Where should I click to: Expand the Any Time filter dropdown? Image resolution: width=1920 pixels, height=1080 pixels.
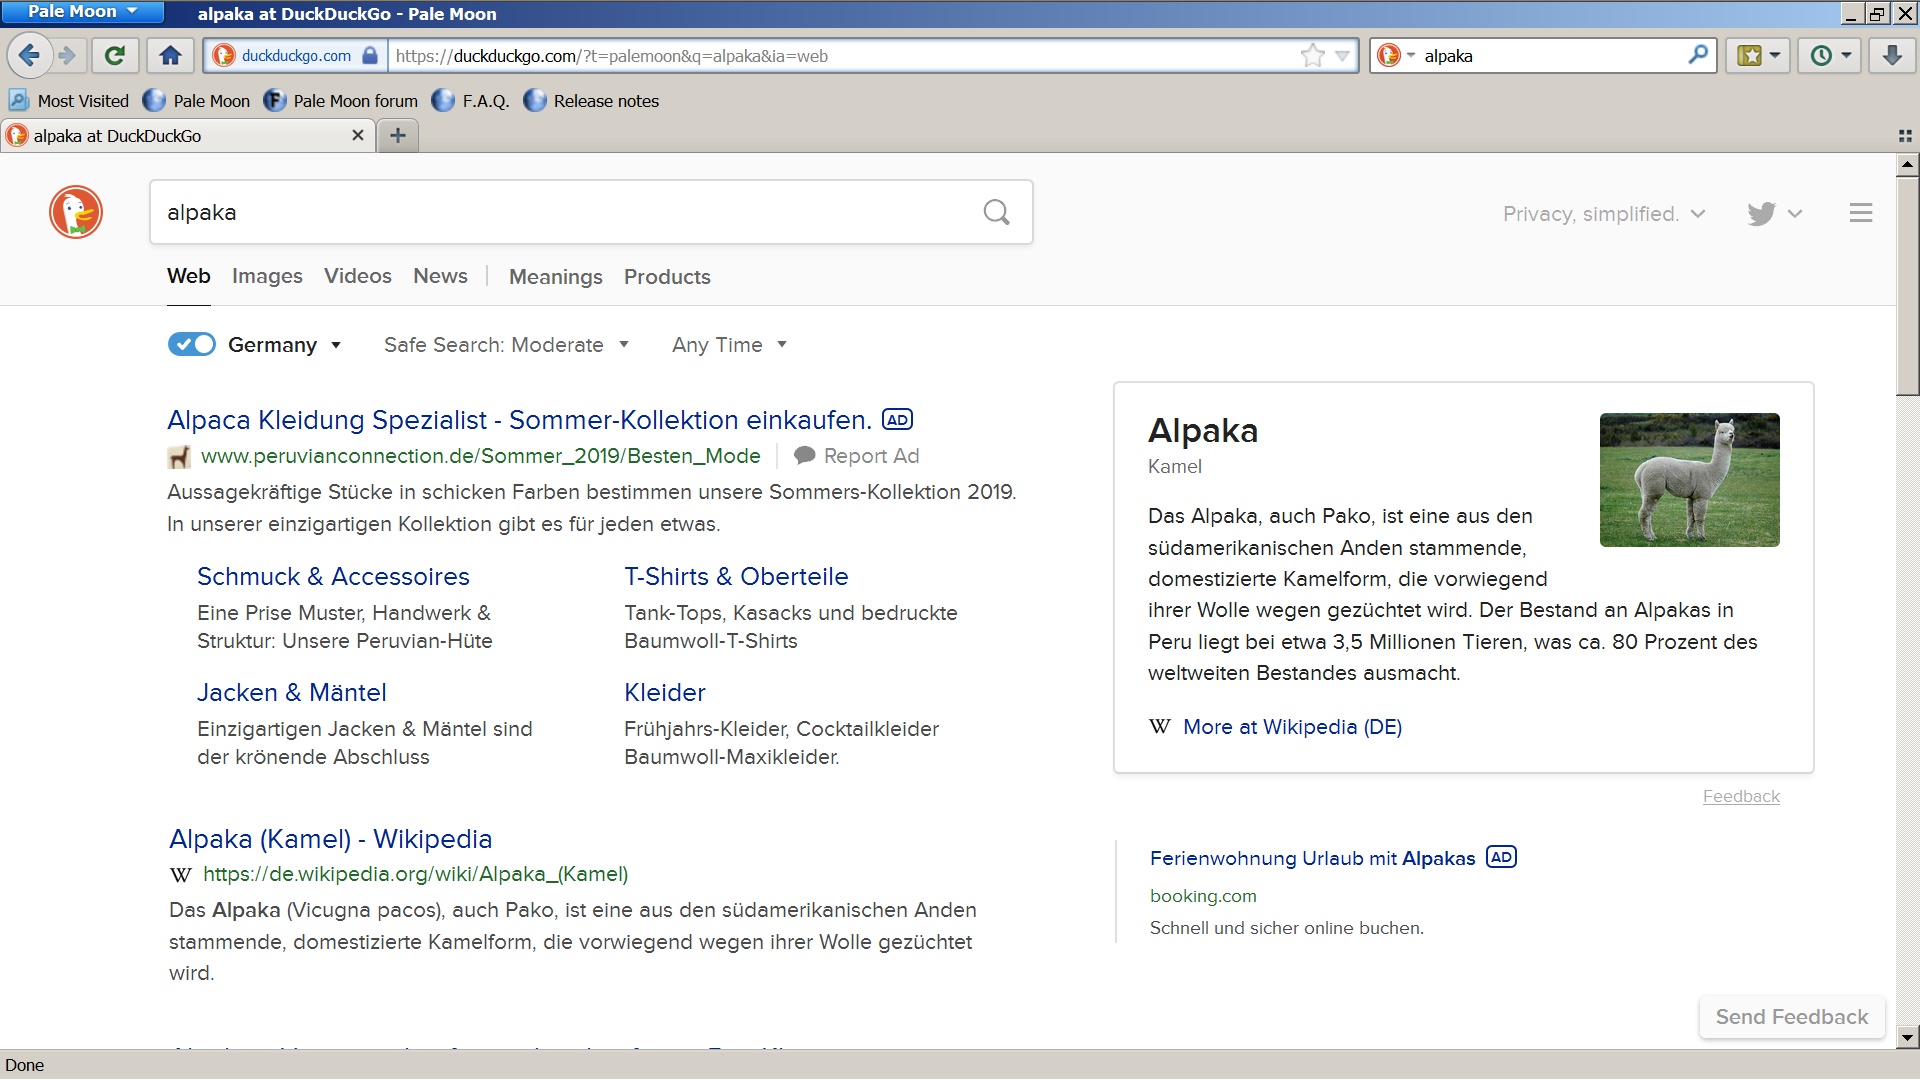(729, 345)
